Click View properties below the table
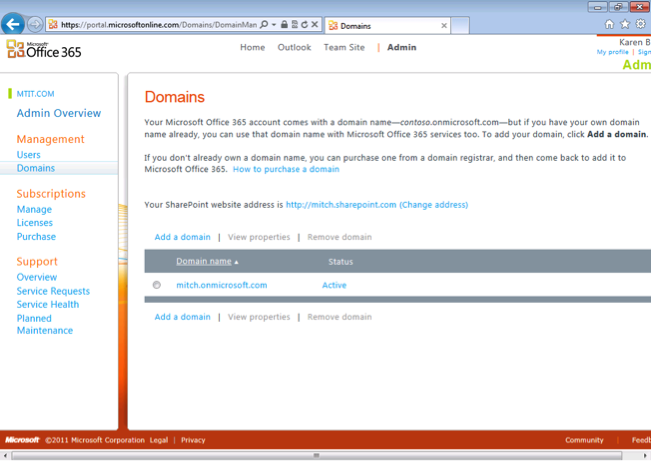 click(x=259, y=317)
